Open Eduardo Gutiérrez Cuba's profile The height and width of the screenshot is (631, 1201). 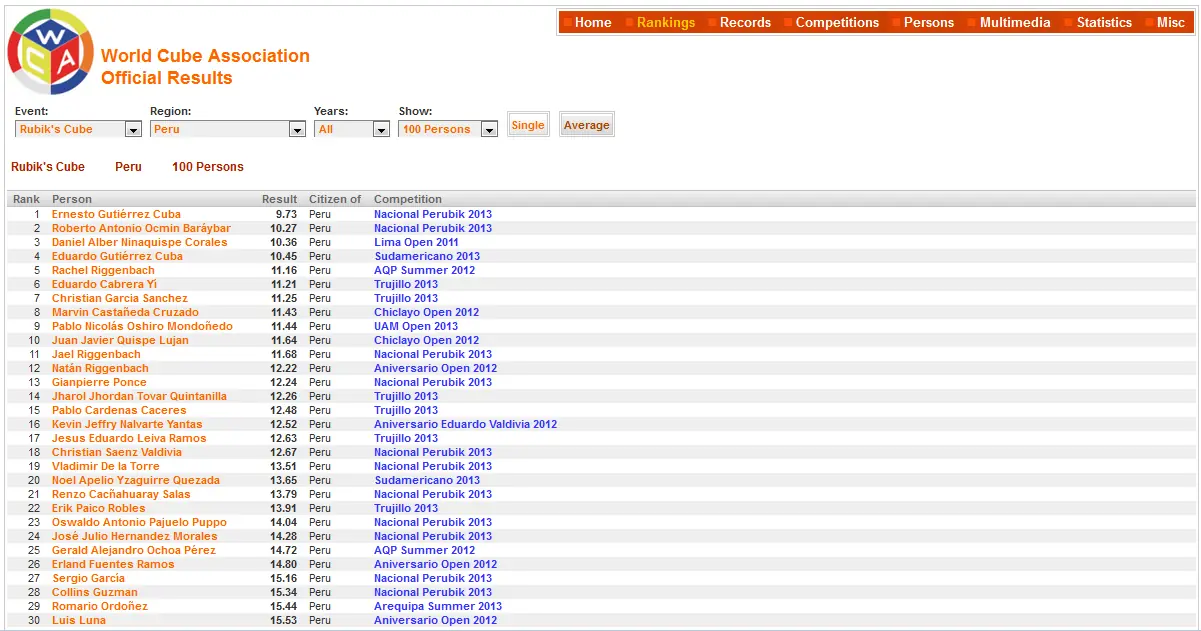click(117, 256)
